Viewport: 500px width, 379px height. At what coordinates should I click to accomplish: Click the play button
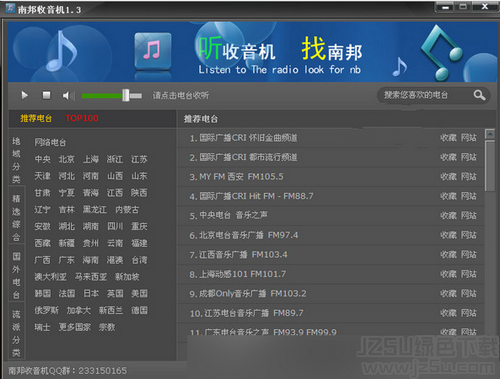point(25,96)
